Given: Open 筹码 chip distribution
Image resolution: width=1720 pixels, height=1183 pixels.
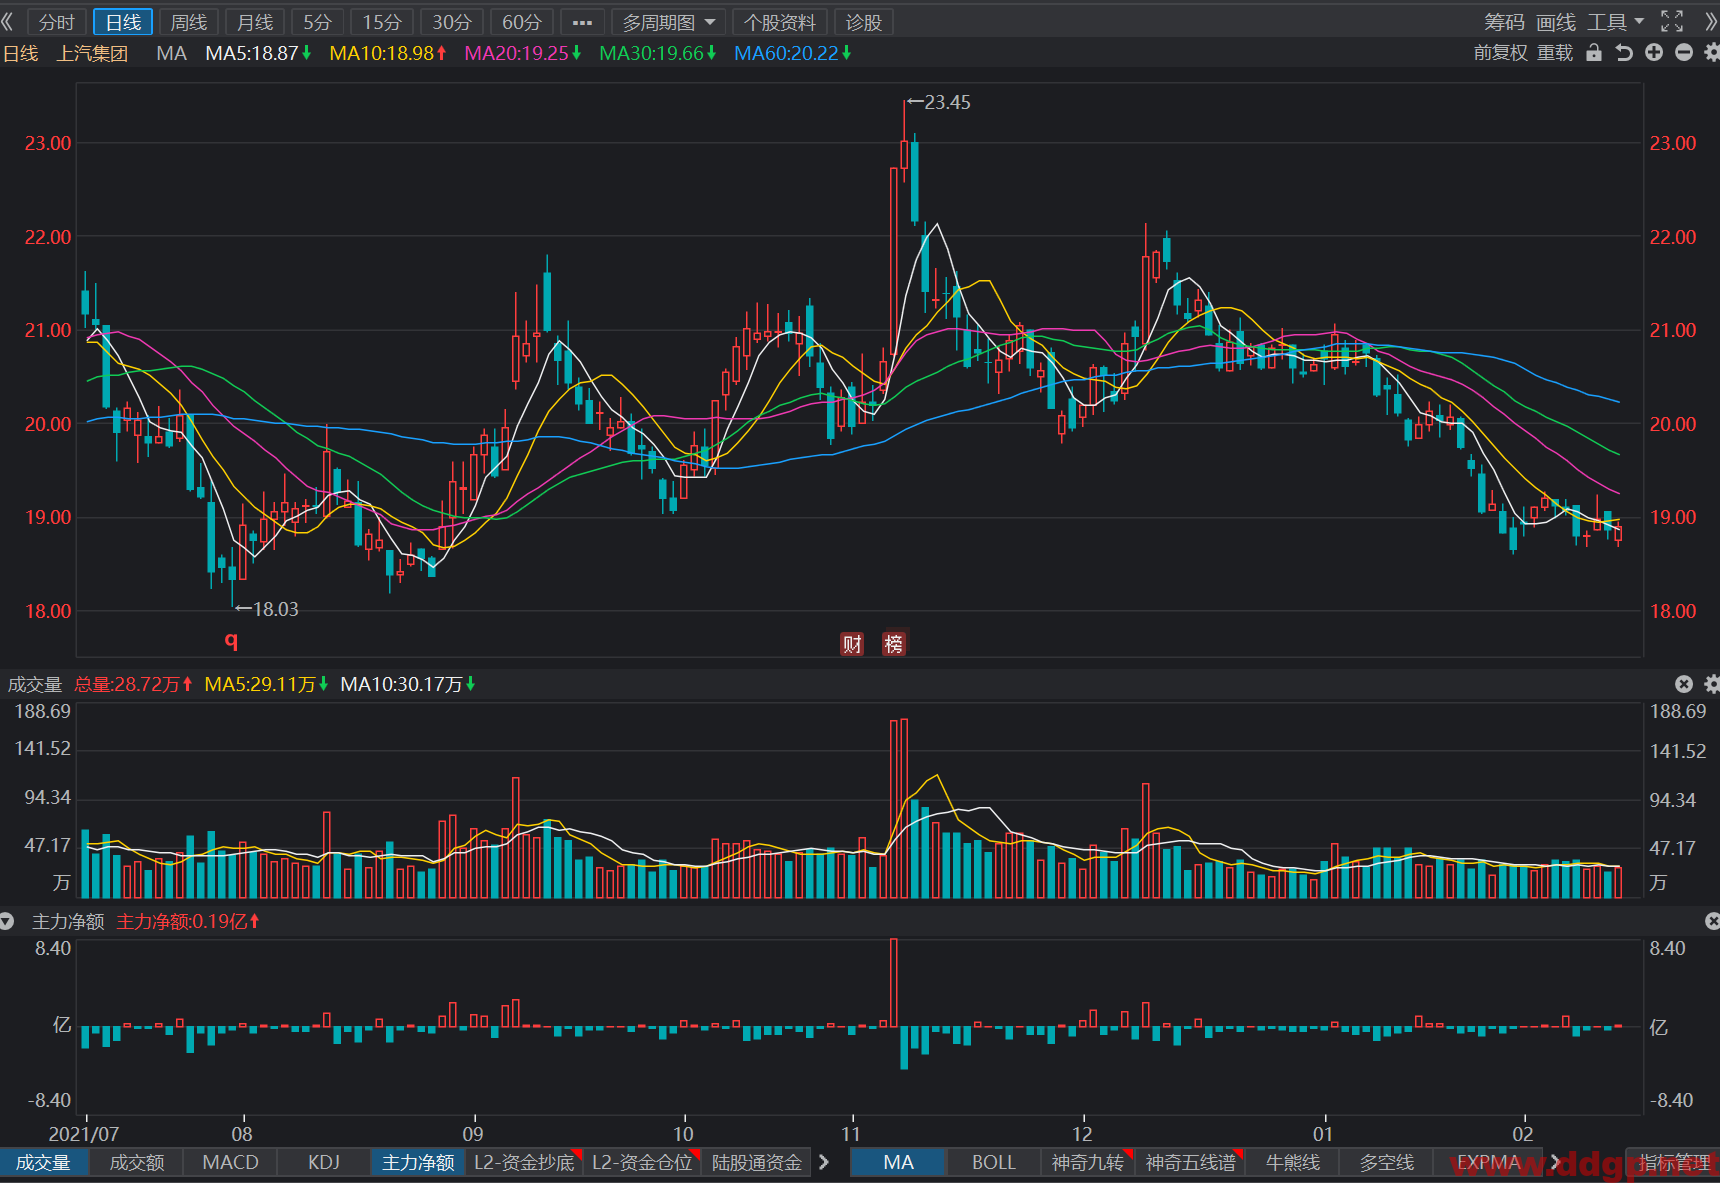Looking at the screenshot, I should (1504, 22).
